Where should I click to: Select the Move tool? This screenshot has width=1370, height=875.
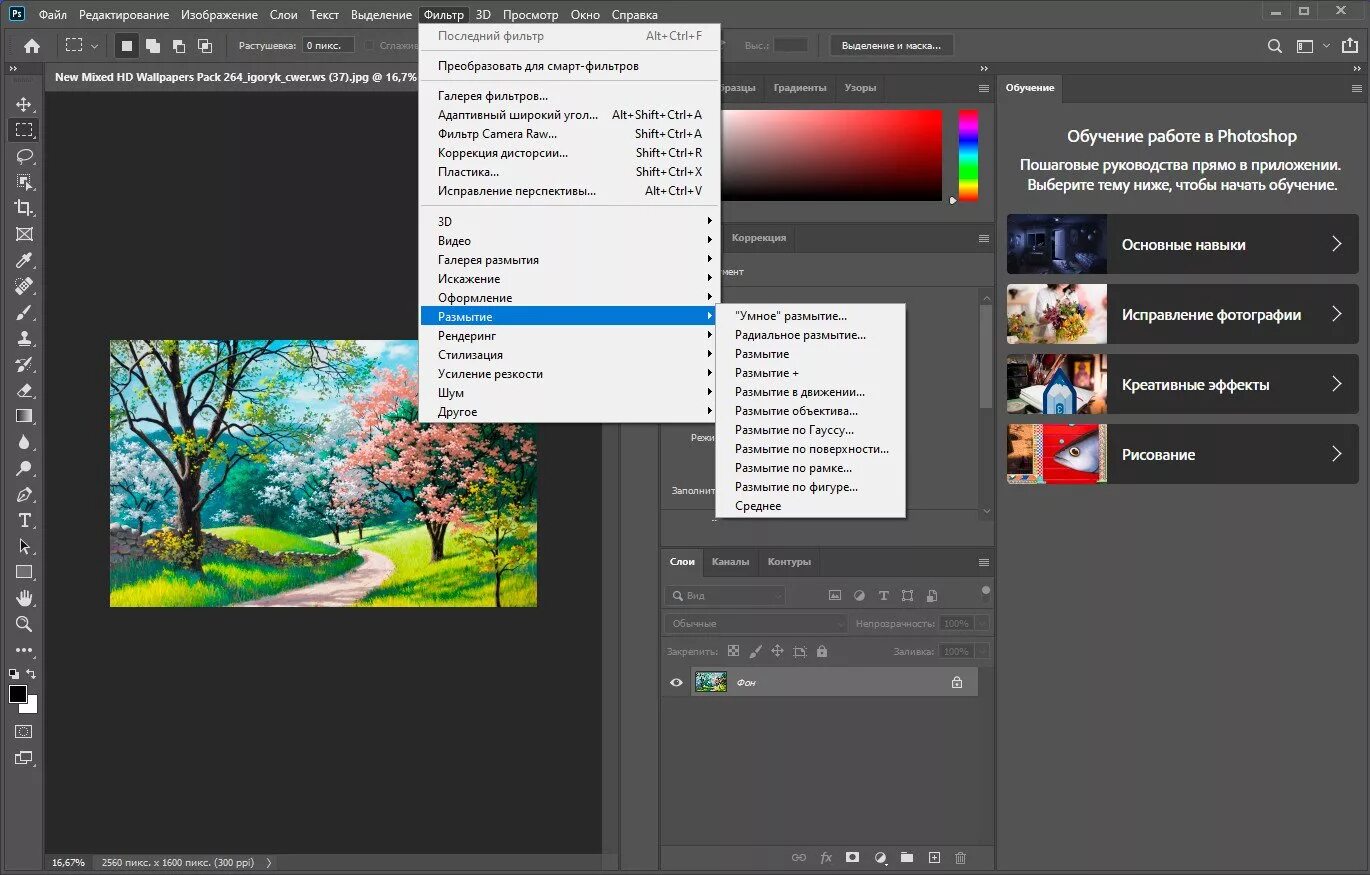24,104
